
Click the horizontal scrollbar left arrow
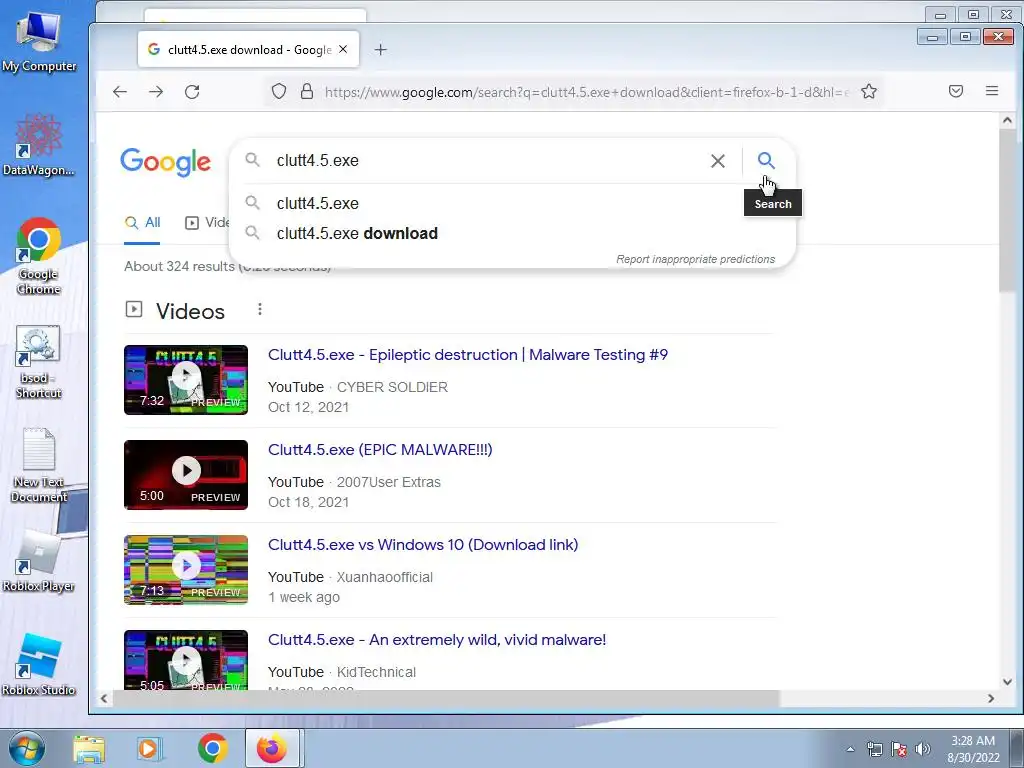tap(104, 698)
